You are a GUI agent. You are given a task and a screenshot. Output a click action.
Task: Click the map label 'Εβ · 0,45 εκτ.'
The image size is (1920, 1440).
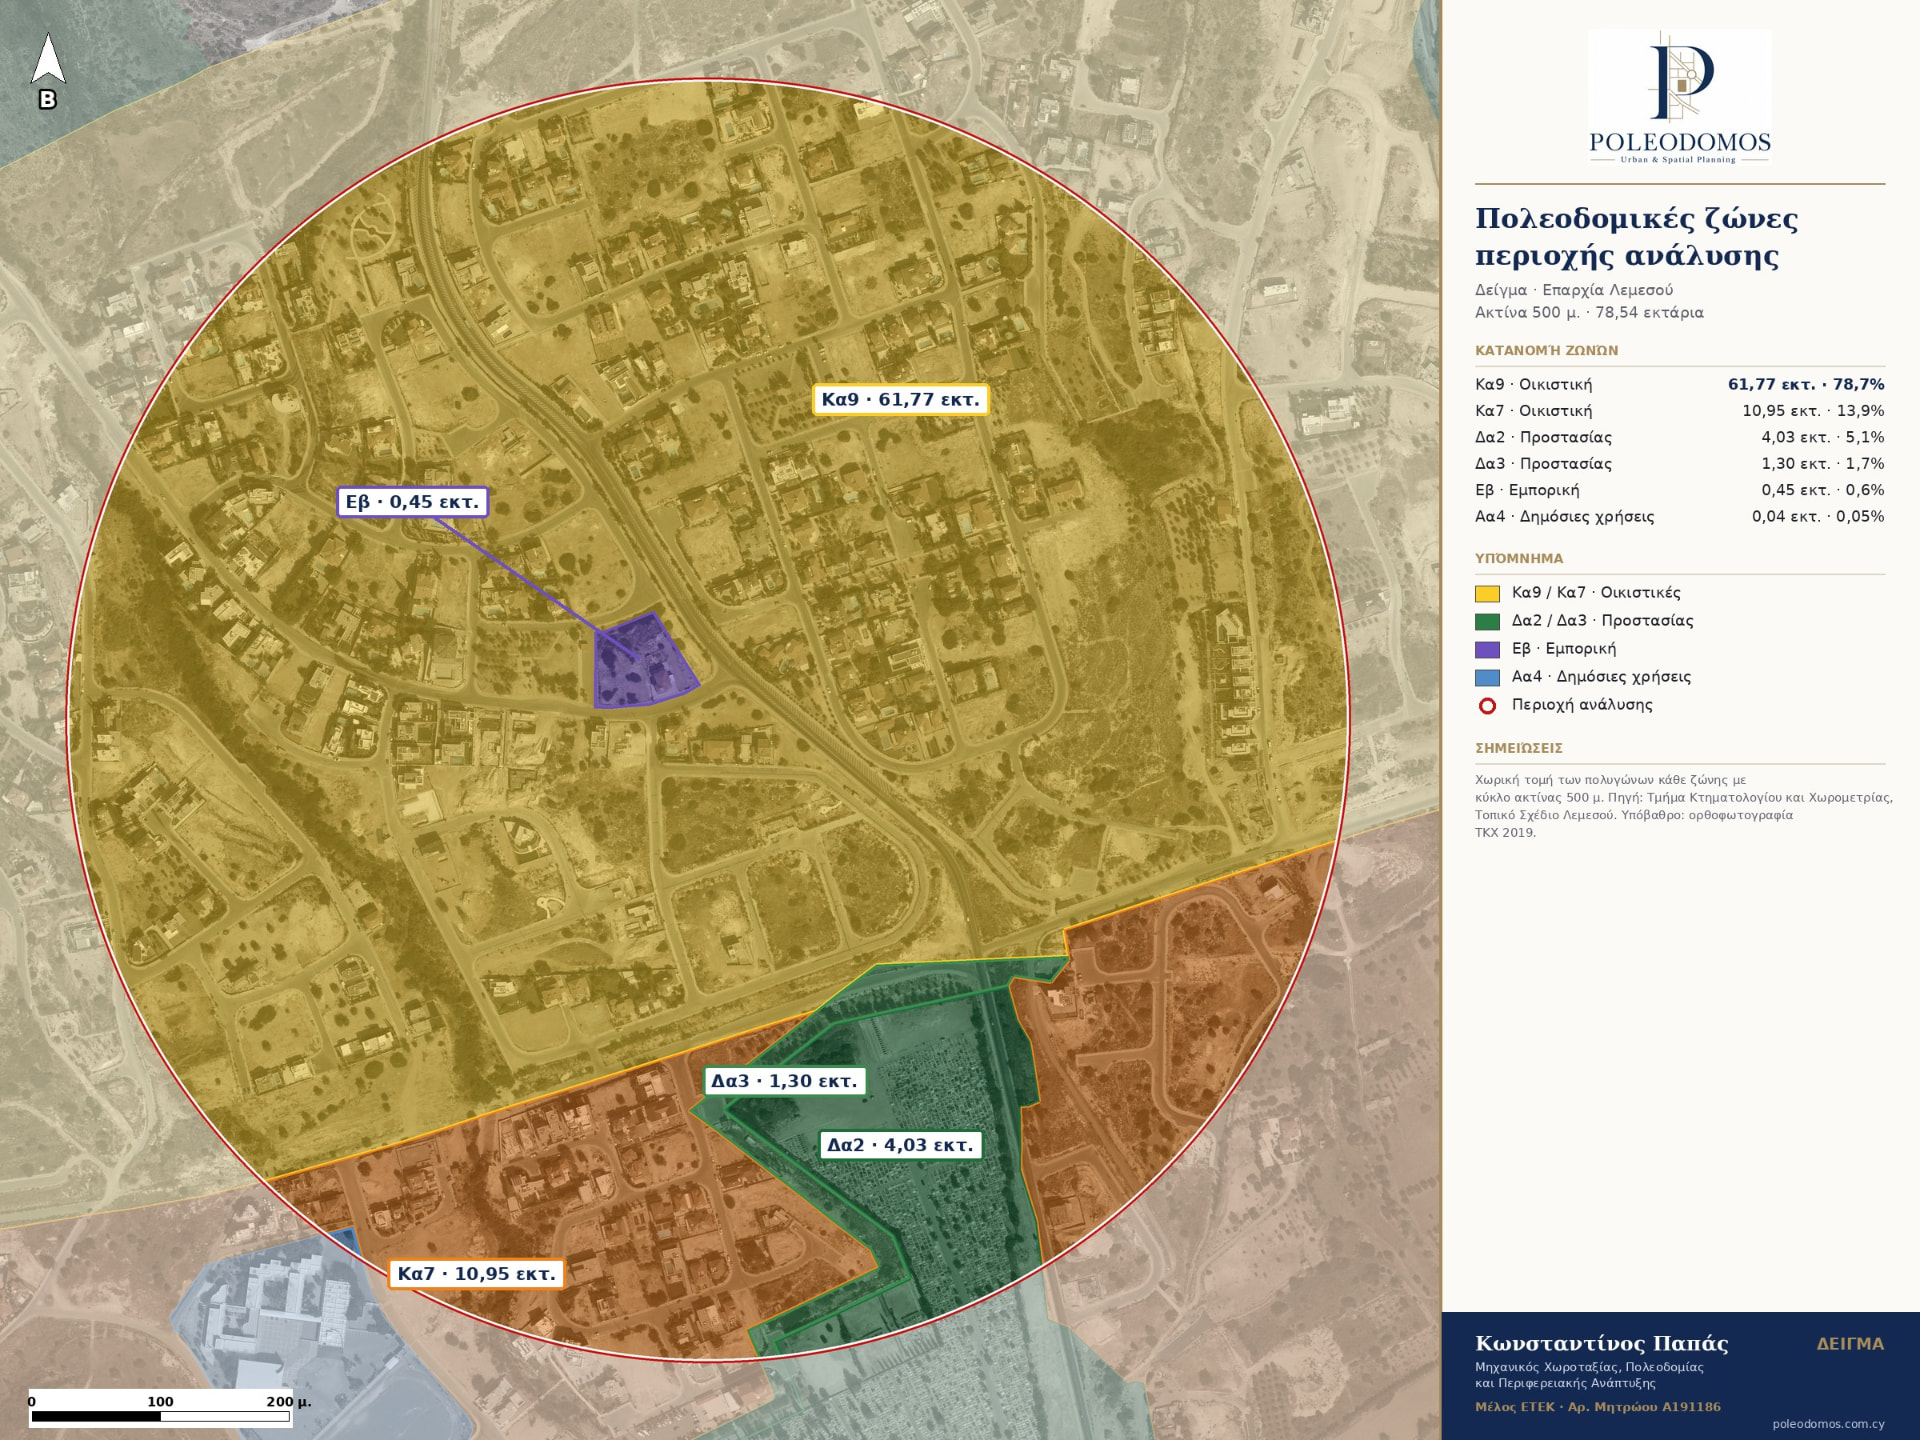(412, 502)
